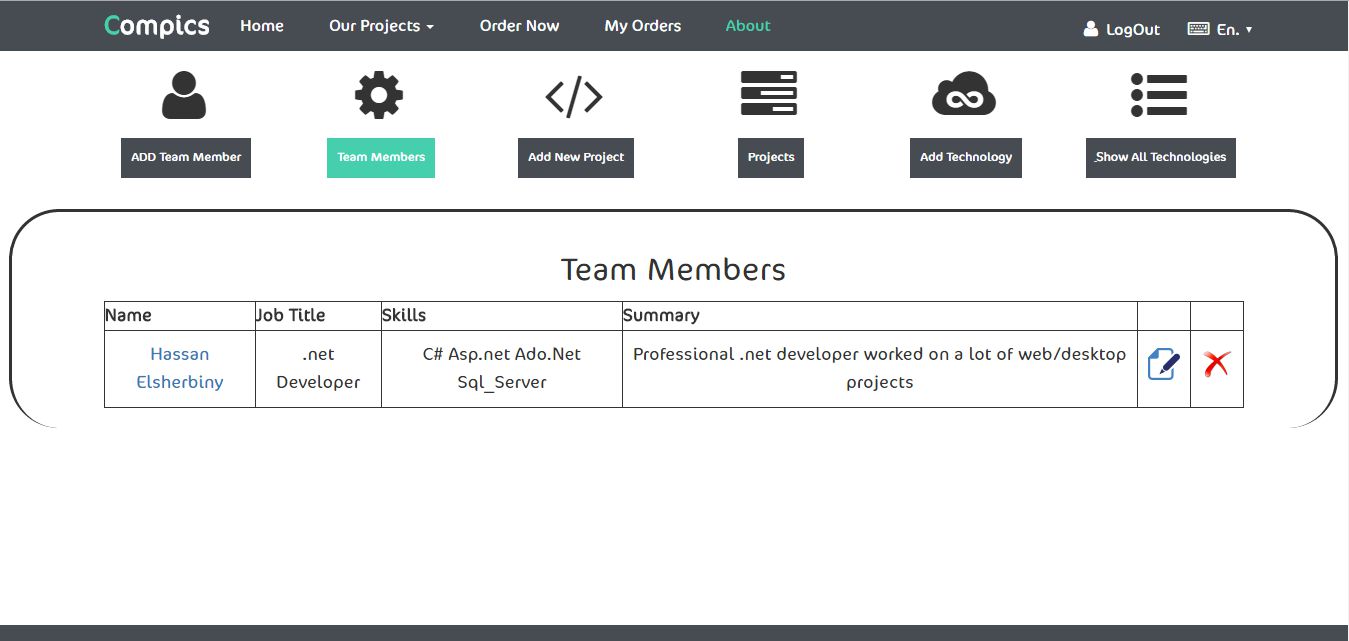This screenshot has height=641, width=1349.
Task: Open the En. language dropdown
Action: (x=1234, y=30)
